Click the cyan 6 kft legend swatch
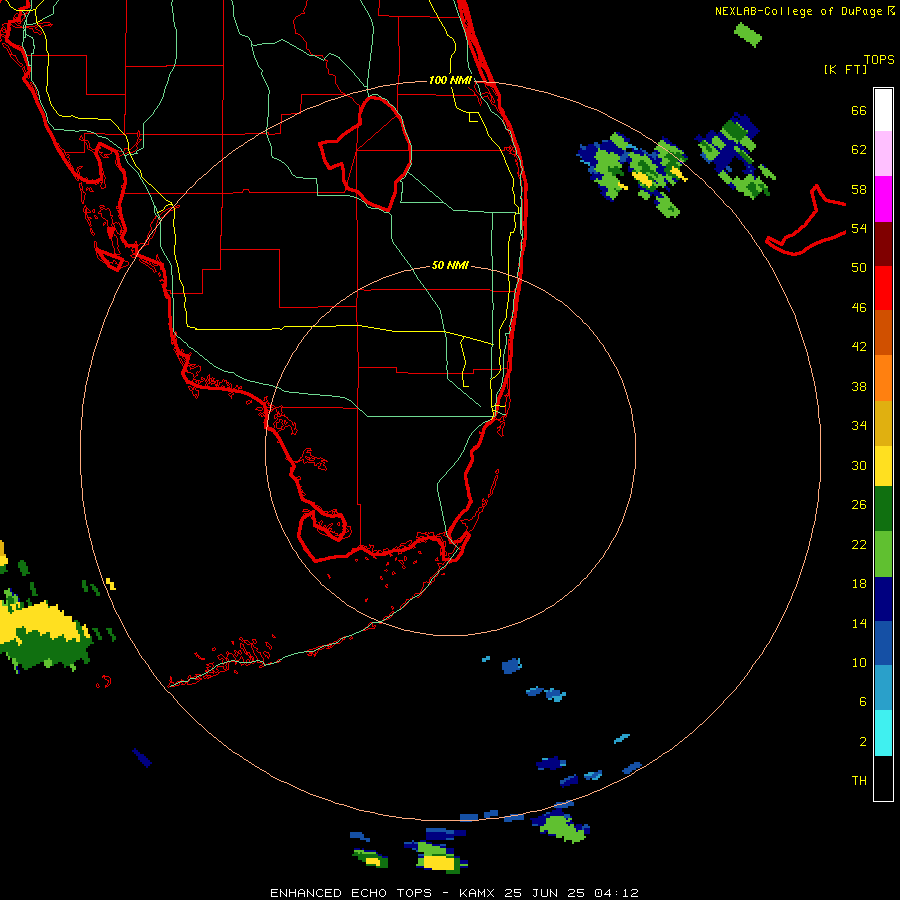The height and width of the screenshot is (900, 900). pyautogui.click(x=883, y=733)
